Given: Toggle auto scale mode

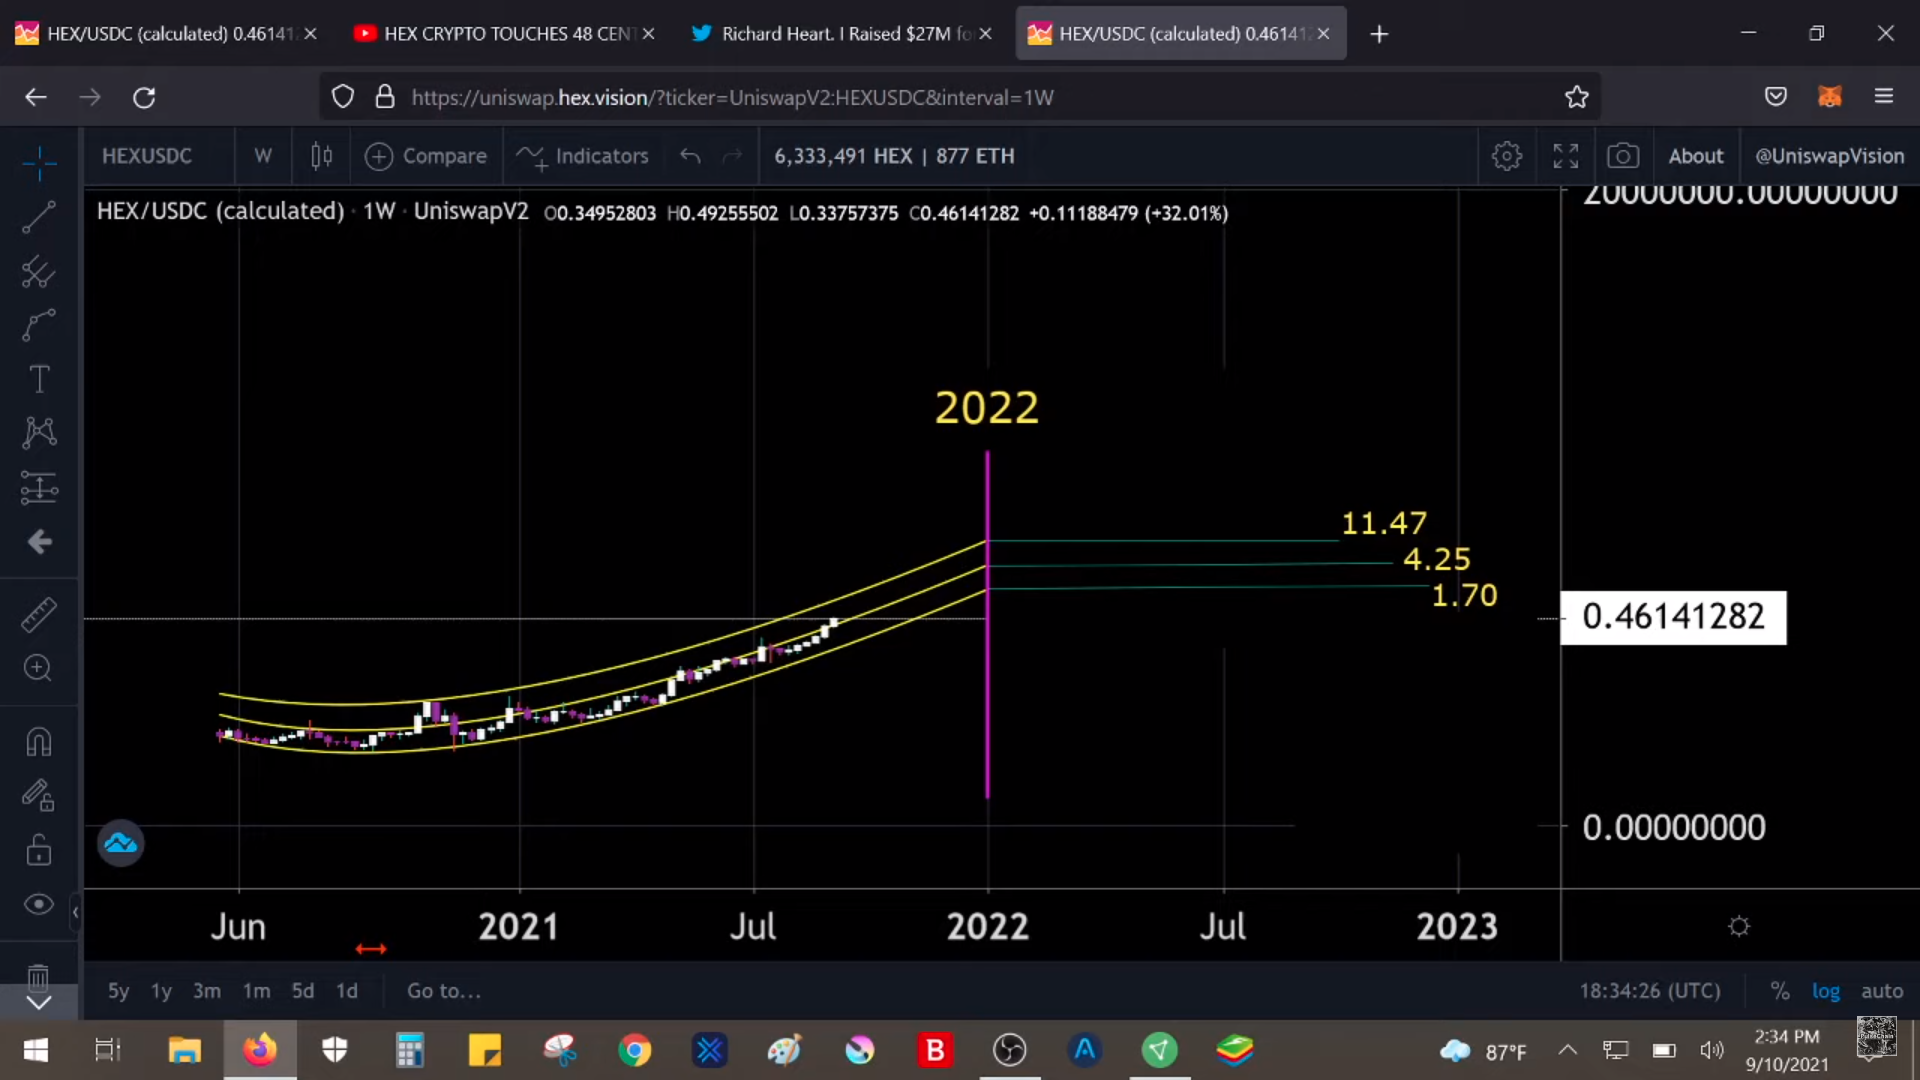Looking at the screenshot, I should click(1882, 991).
